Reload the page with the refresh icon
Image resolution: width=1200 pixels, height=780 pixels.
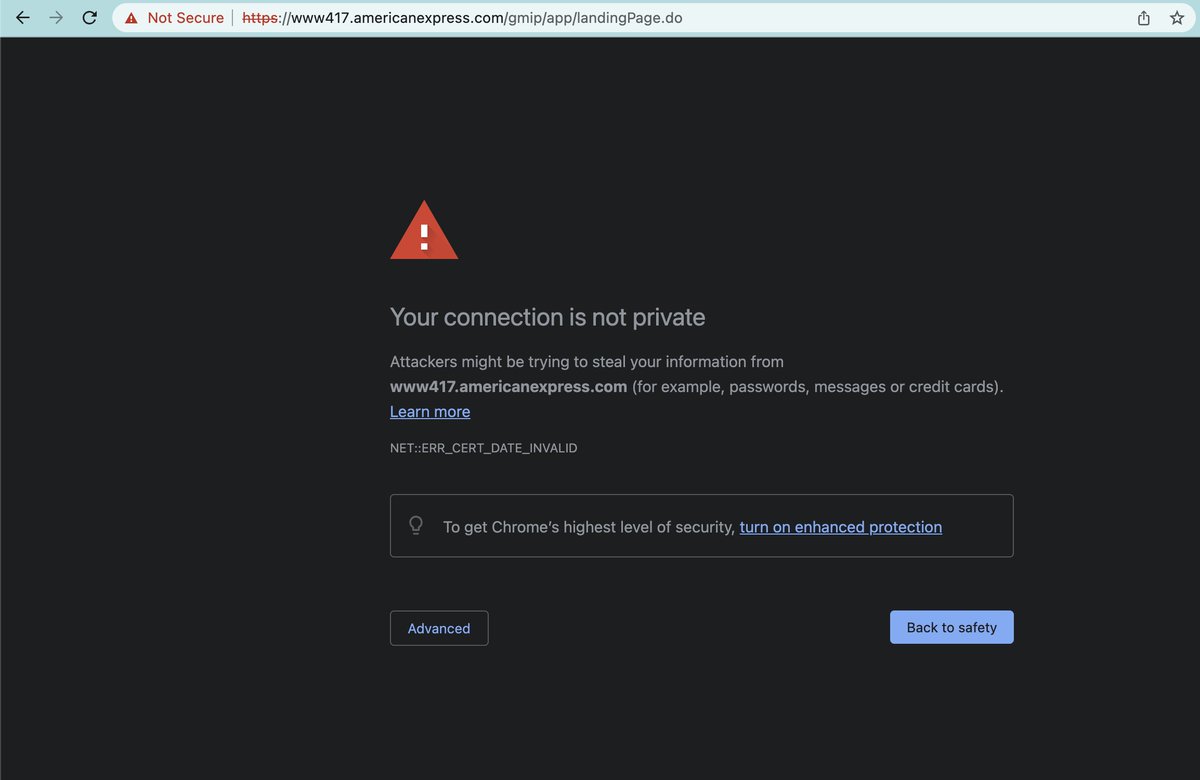(x=89, y=18)
